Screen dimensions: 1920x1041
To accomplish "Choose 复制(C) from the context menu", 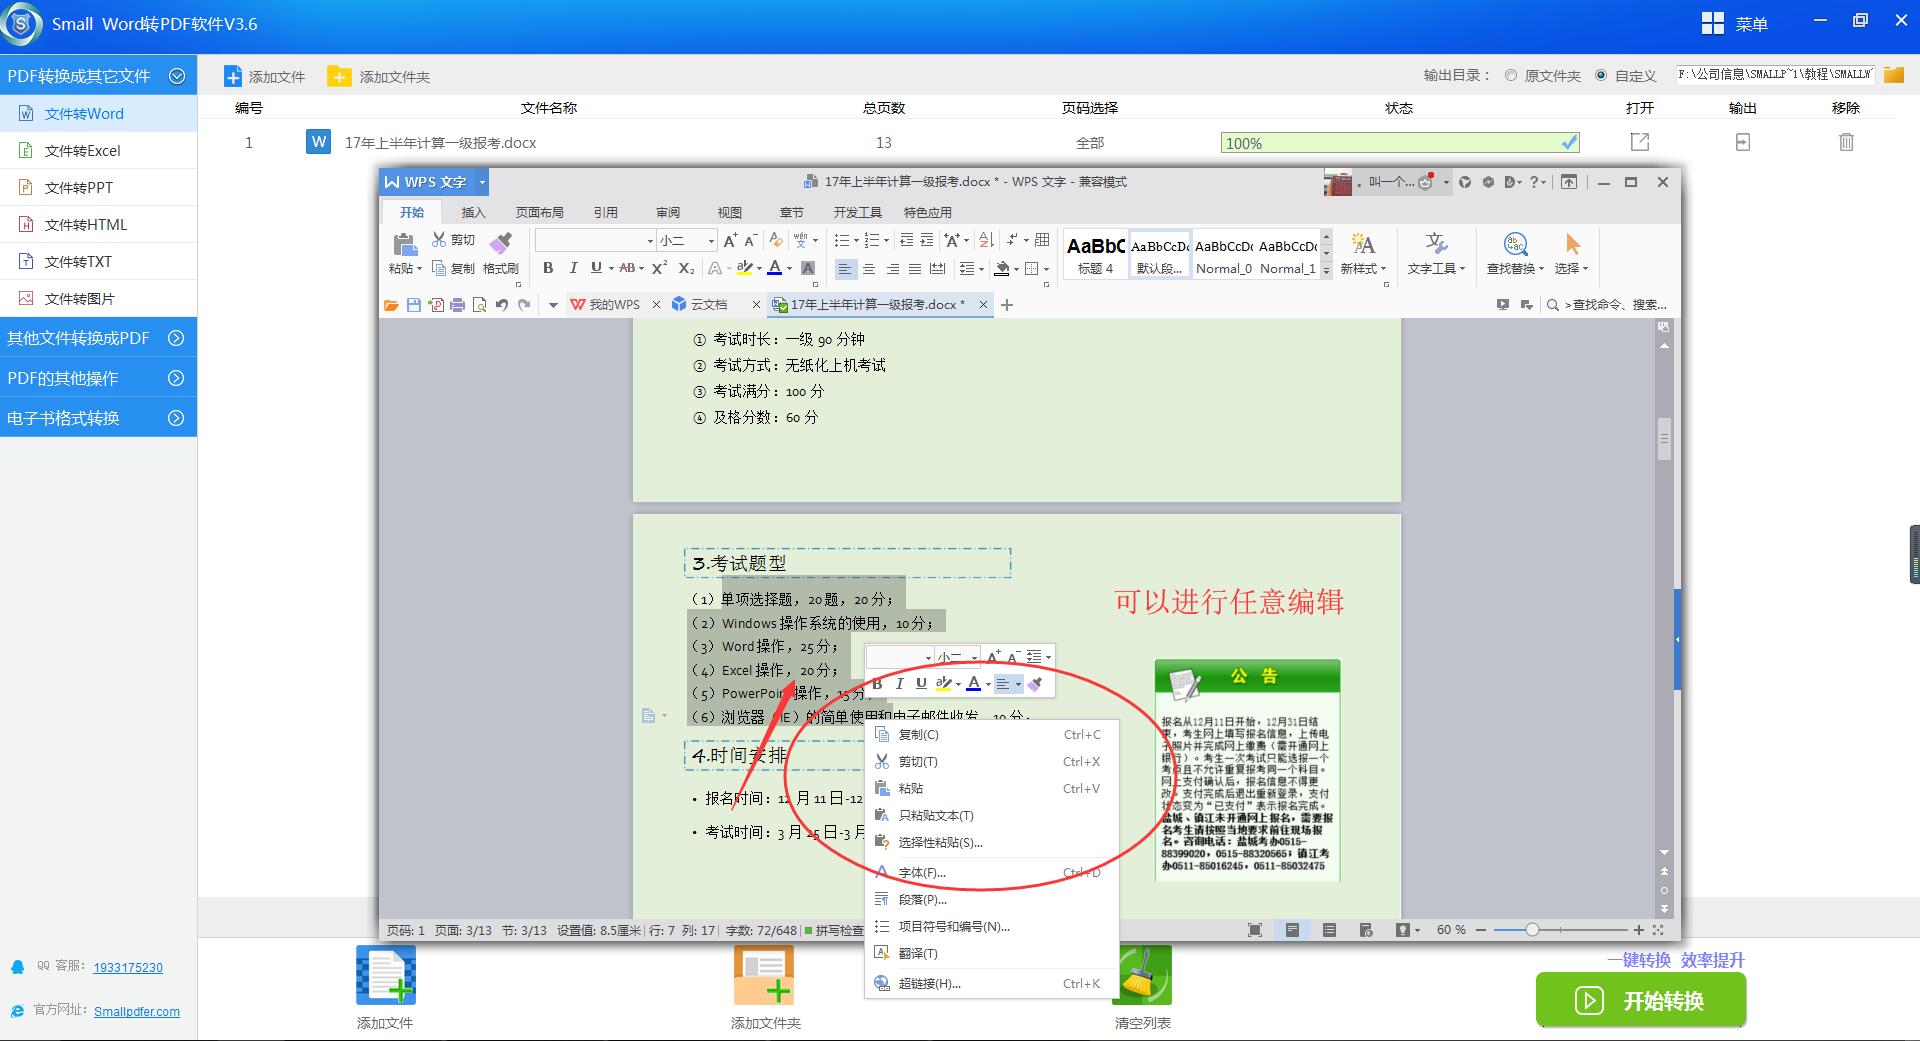I will pos(990,734).
